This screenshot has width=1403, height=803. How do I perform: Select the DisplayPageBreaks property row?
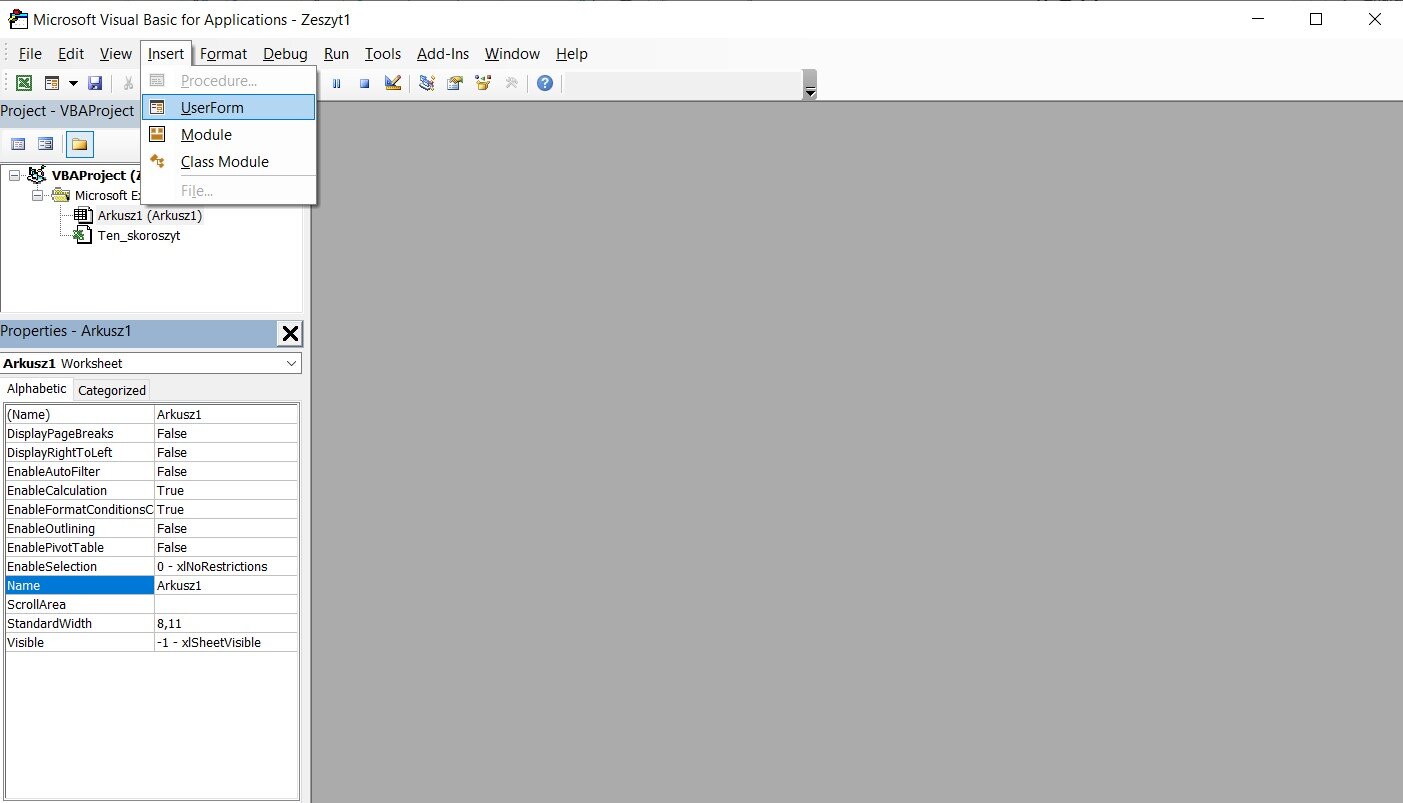(x=151, y=433)
